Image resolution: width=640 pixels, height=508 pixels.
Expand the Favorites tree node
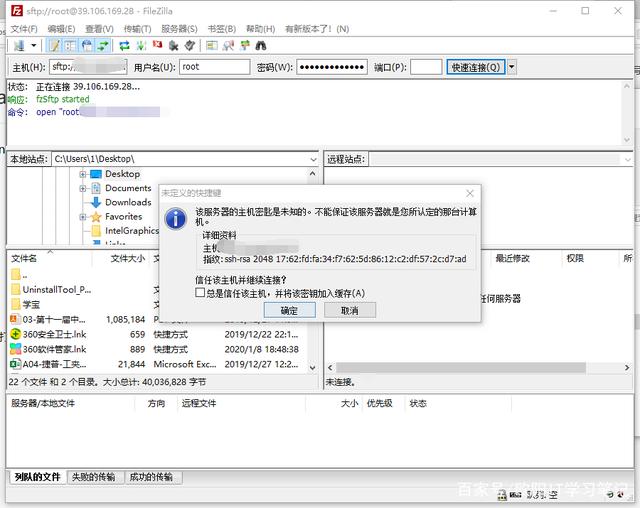click(x=83, y=217)
